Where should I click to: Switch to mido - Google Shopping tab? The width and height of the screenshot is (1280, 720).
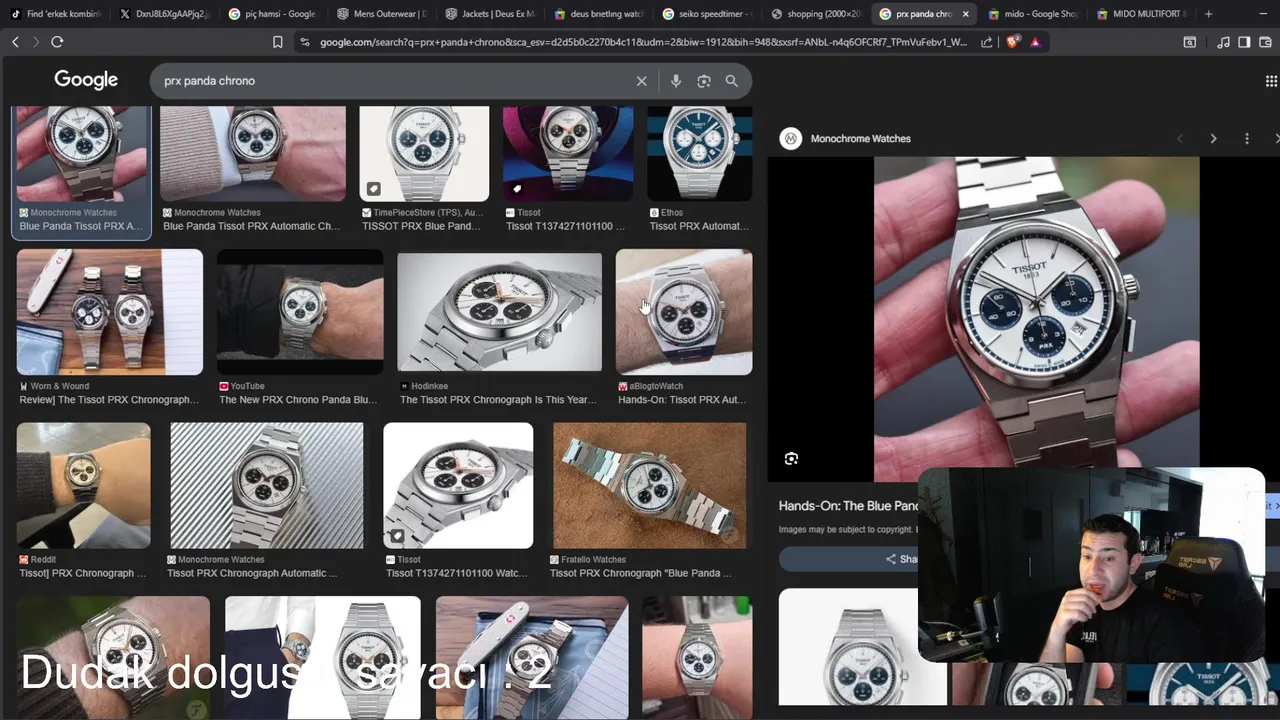(1033, 14)
